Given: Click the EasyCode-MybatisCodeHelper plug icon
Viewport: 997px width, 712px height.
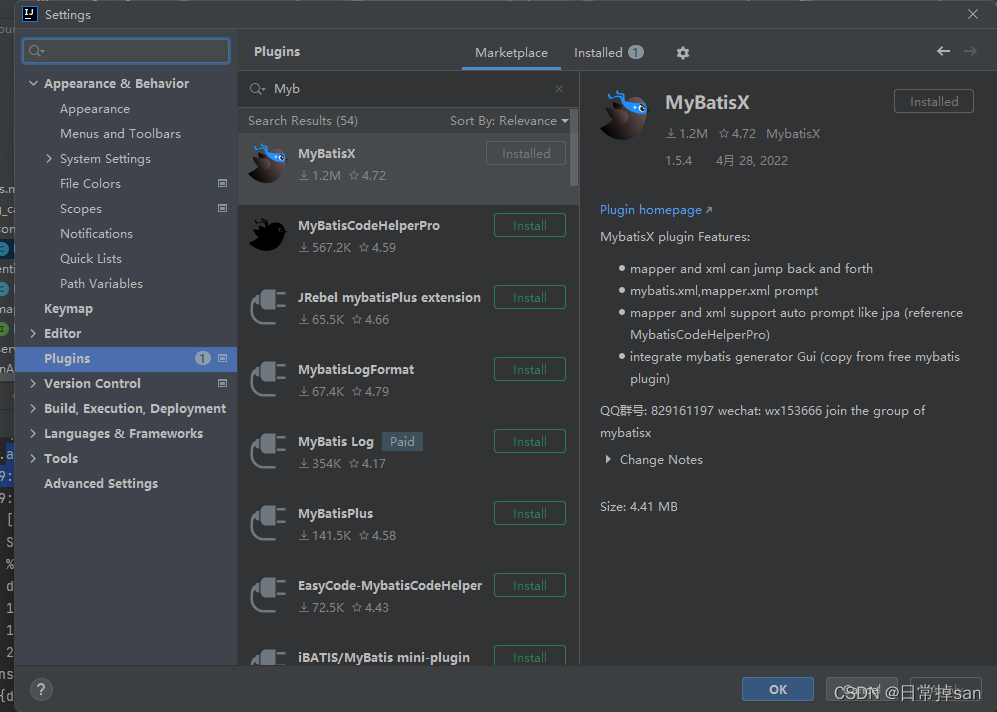Looking at the screenshot, I should tap(268, 594).
